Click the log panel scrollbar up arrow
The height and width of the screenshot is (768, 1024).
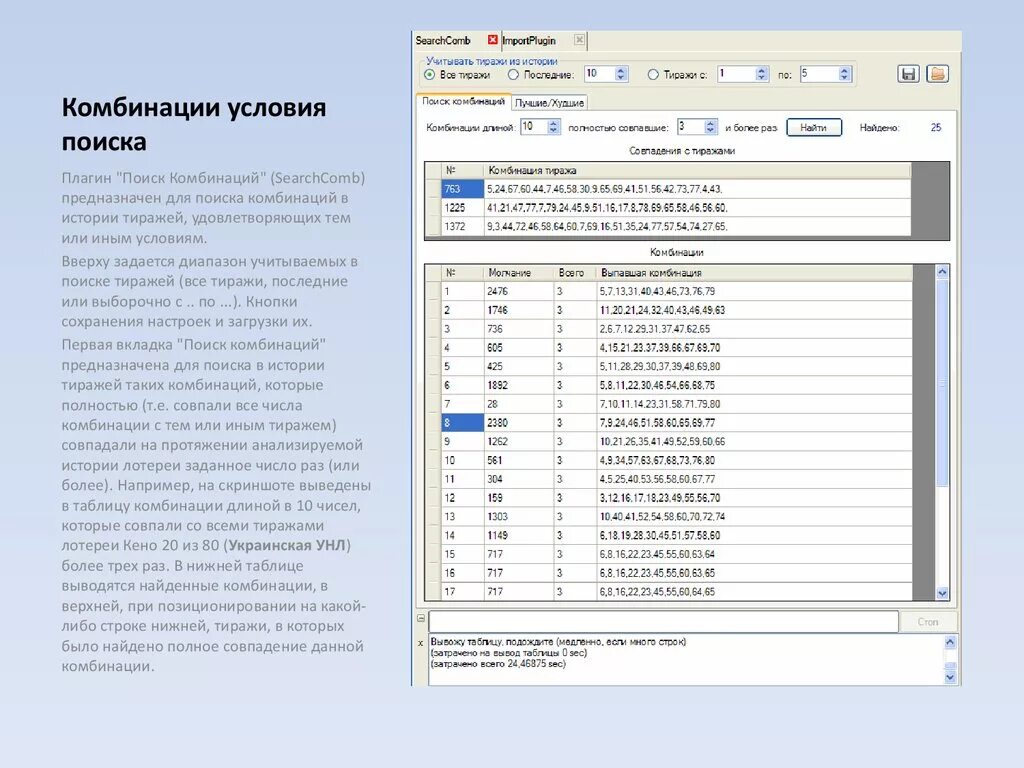point(950,642)
